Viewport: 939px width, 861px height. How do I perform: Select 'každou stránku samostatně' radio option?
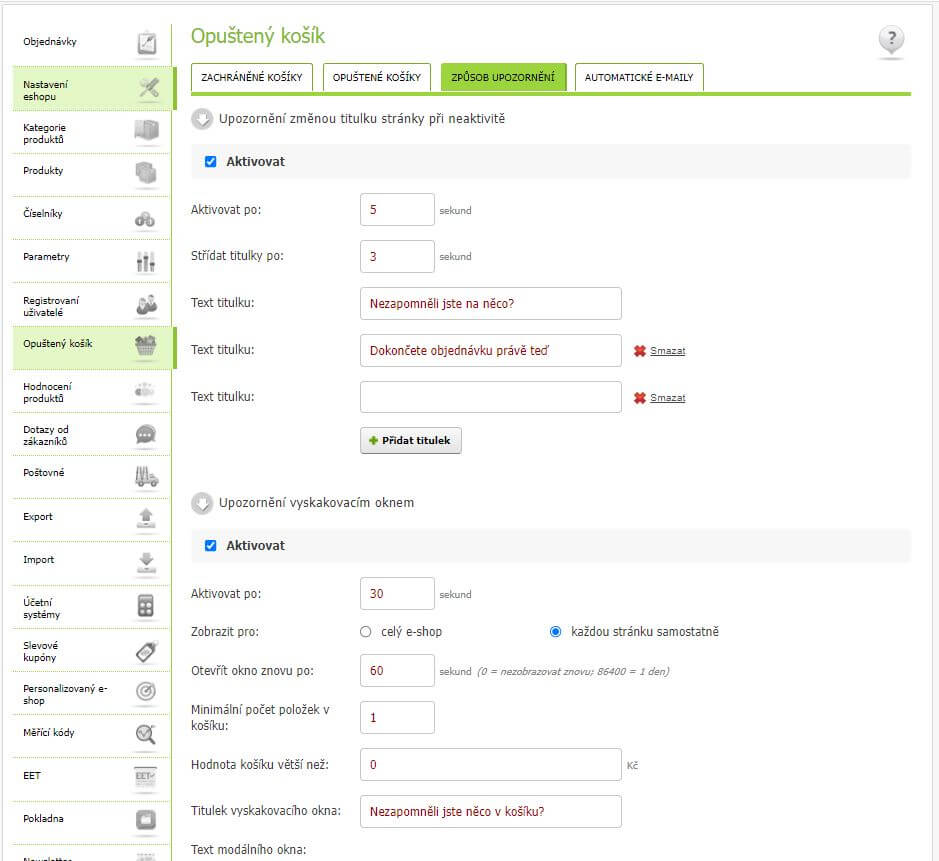click(x=555, y=632)
